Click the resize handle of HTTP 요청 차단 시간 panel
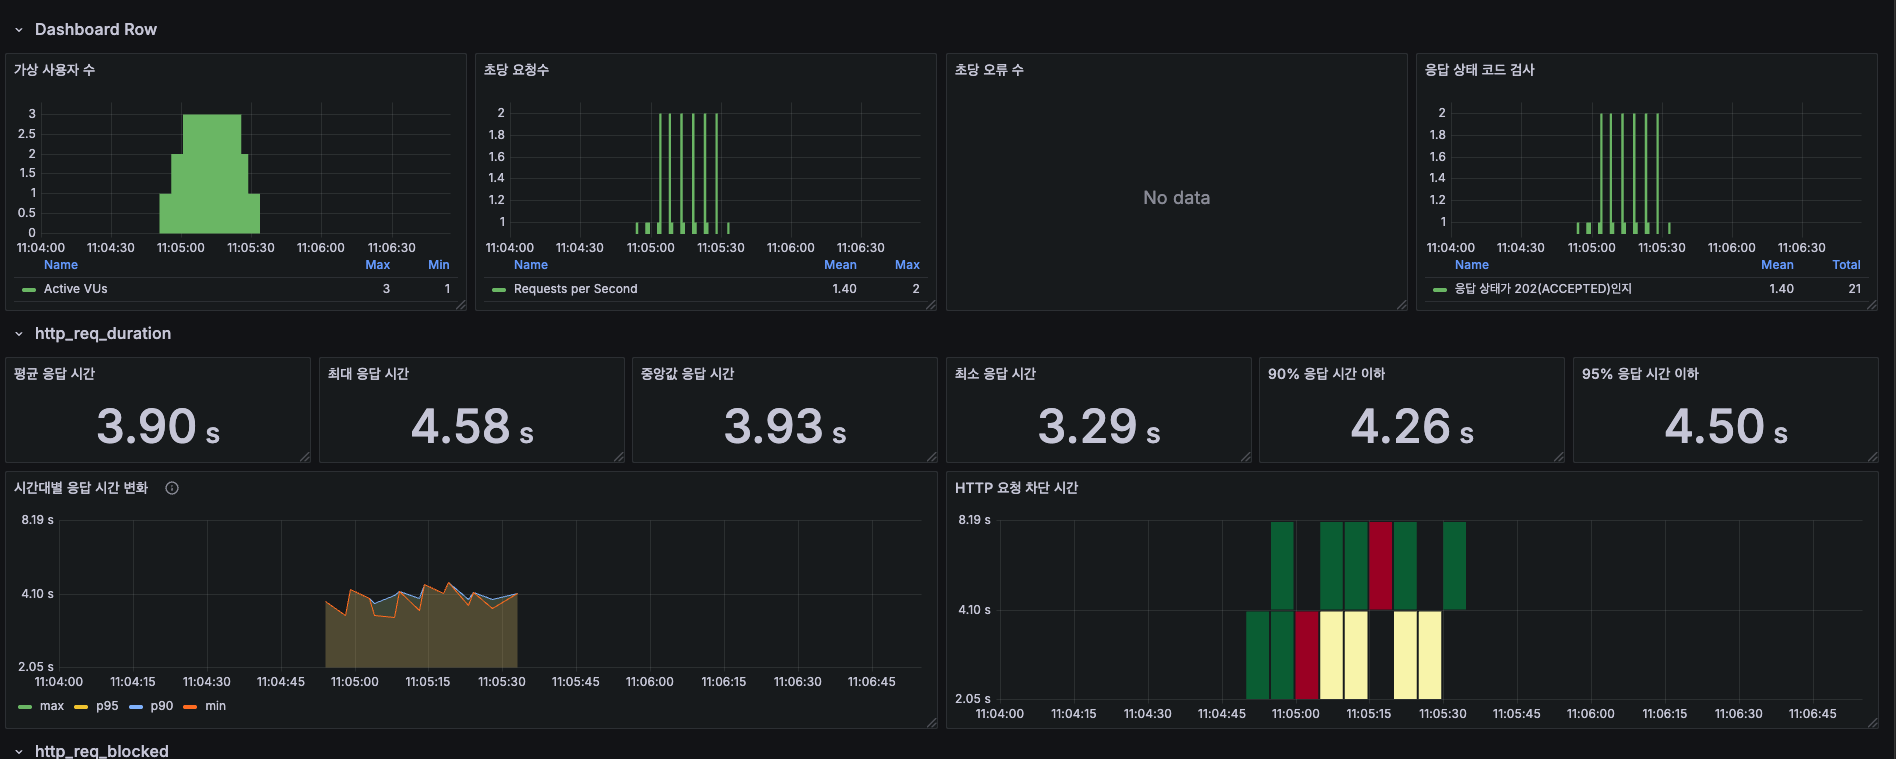The image size is (1896, 759). click(x=1873, y=723)
